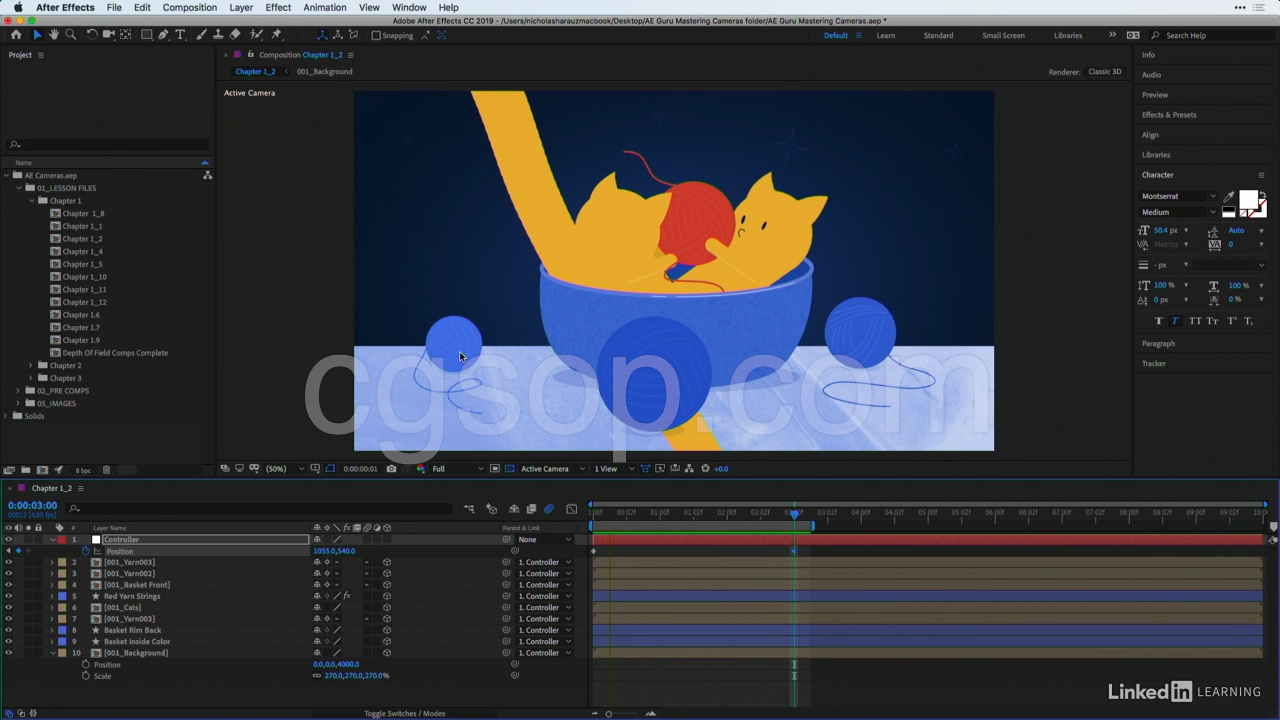
Task: Click the timeline zoom slider handle
Action: tap(608, 714)
